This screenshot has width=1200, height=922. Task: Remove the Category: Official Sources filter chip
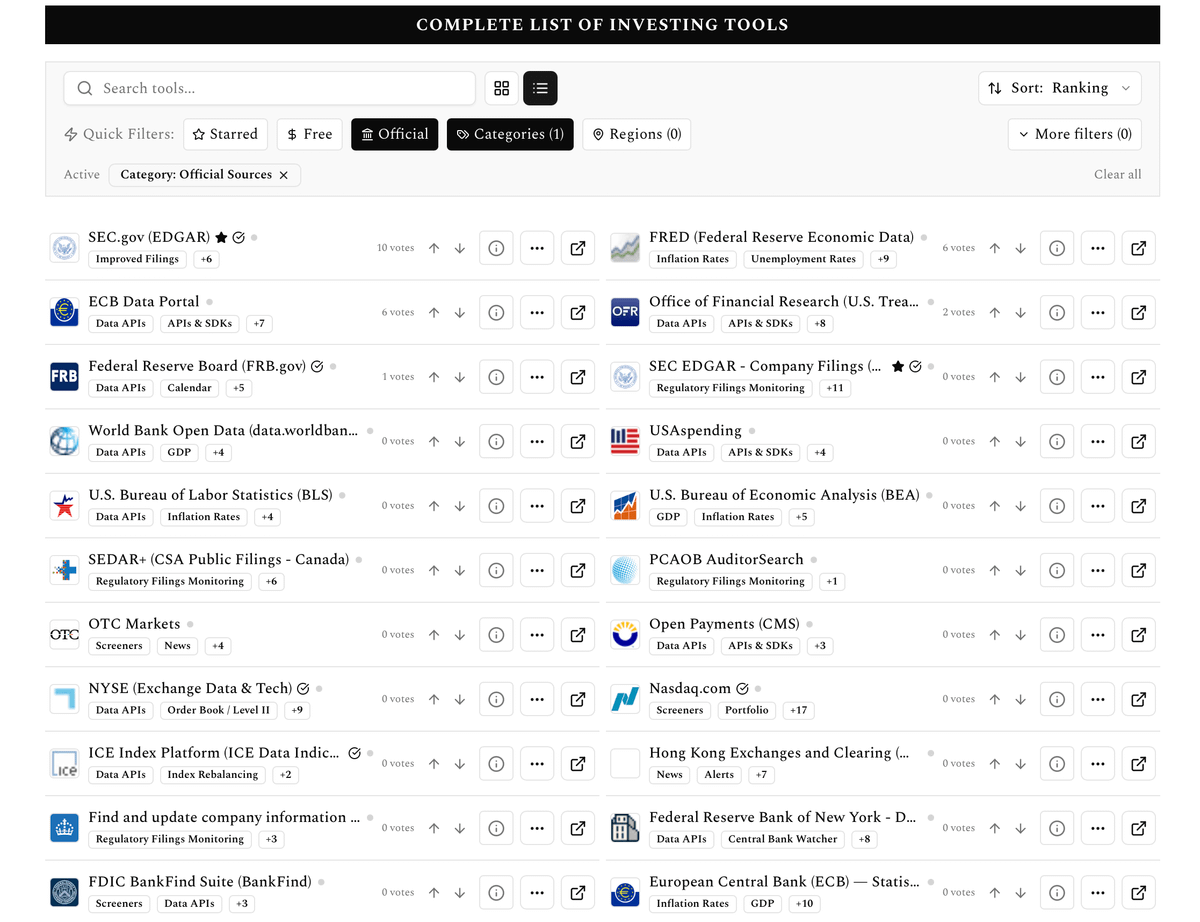pyautogui.click(x=283, y=175)
